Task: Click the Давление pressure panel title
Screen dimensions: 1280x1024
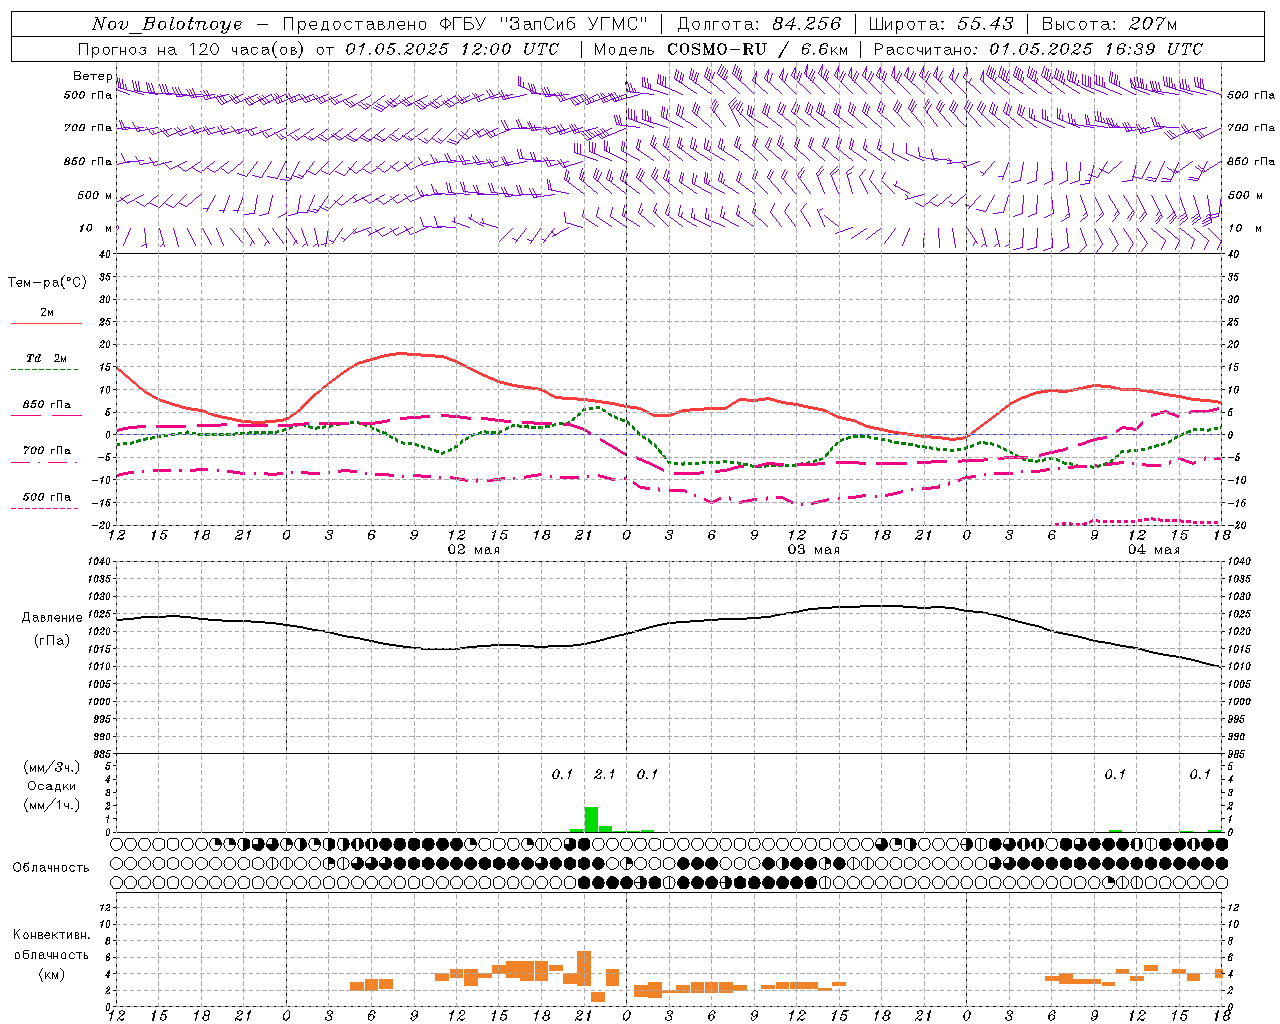Action: (52, 618)
